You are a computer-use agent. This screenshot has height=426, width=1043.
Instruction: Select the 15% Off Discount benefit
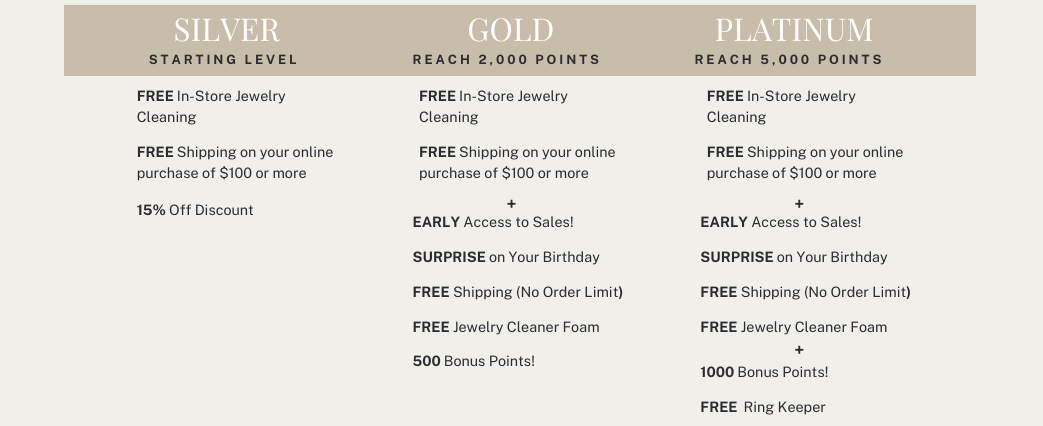tap(195, 210)
